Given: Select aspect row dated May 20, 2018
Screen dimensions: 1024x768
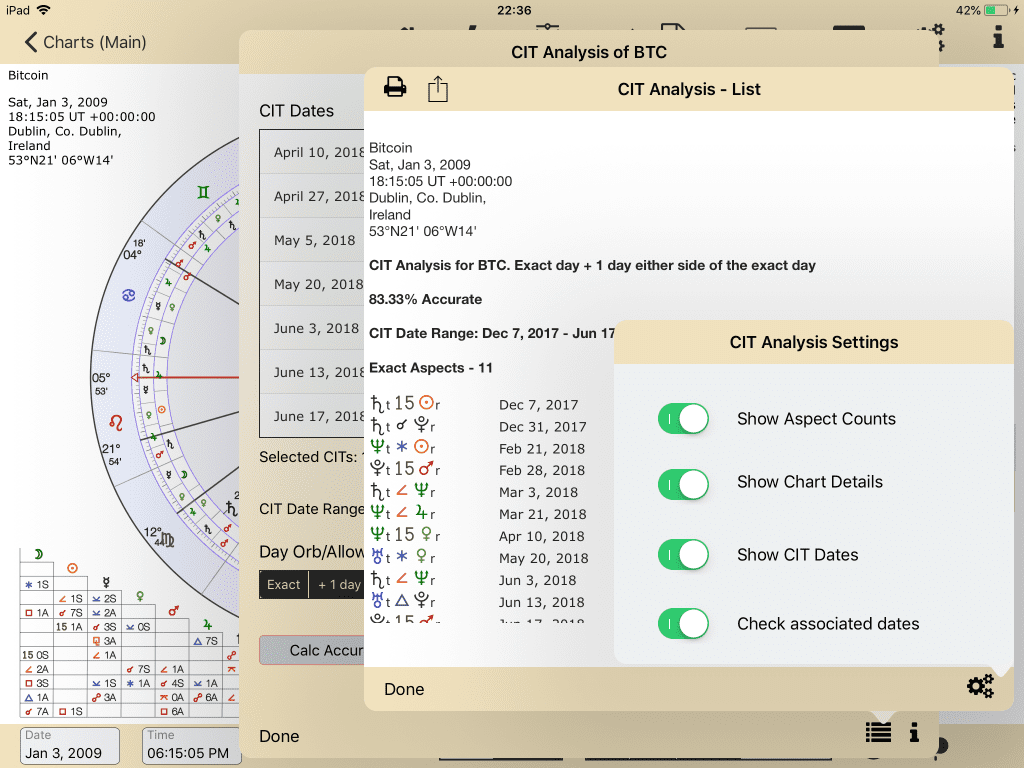Looking at the screenshot, I should pos(478,558).
